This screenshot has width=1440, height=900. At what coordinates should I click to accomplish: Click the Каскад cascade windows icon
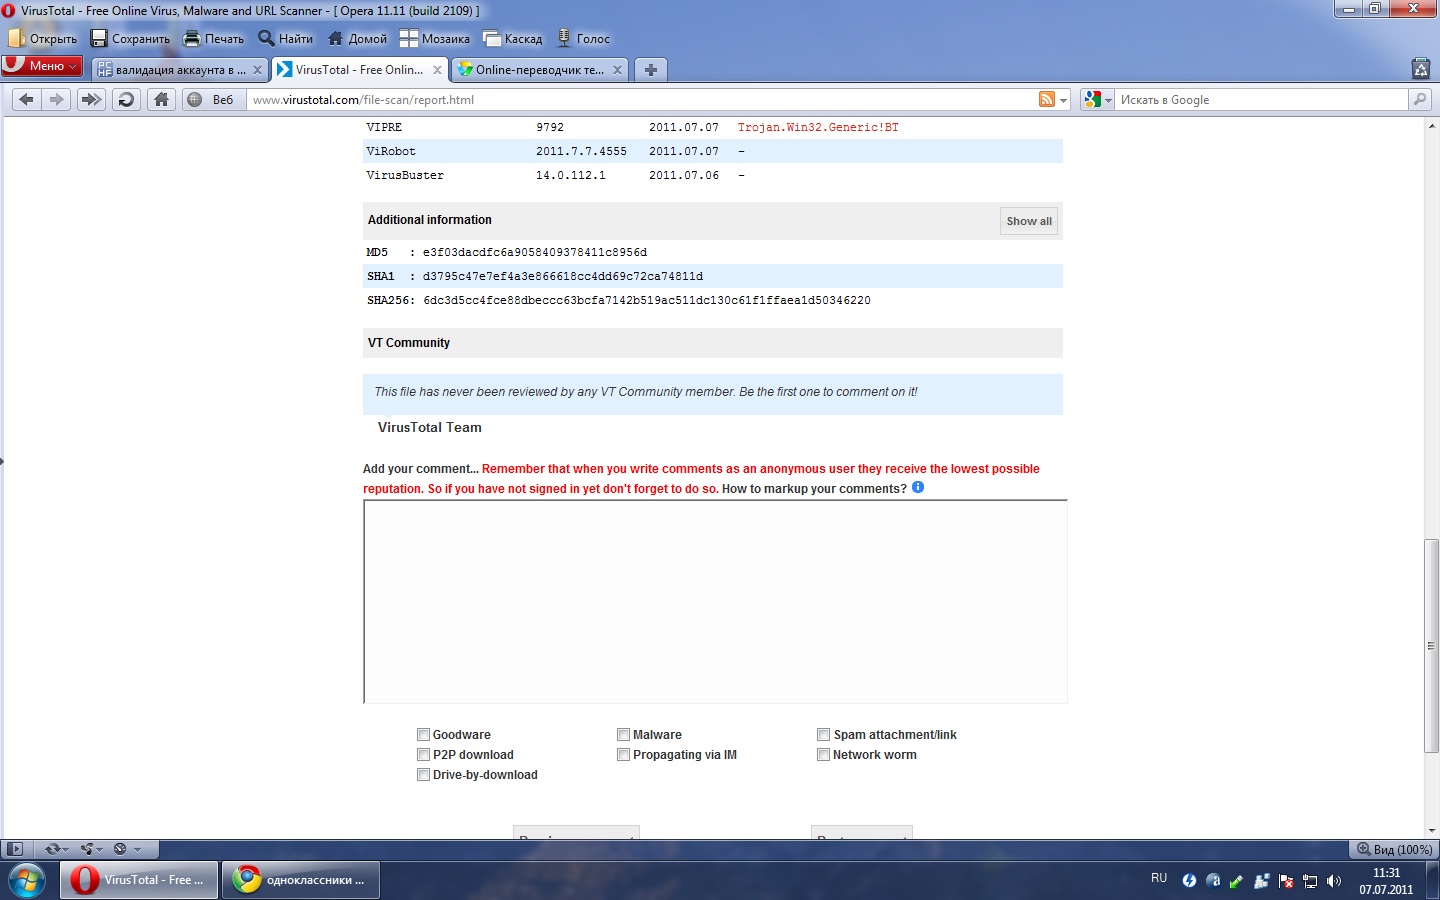(492, 38)
